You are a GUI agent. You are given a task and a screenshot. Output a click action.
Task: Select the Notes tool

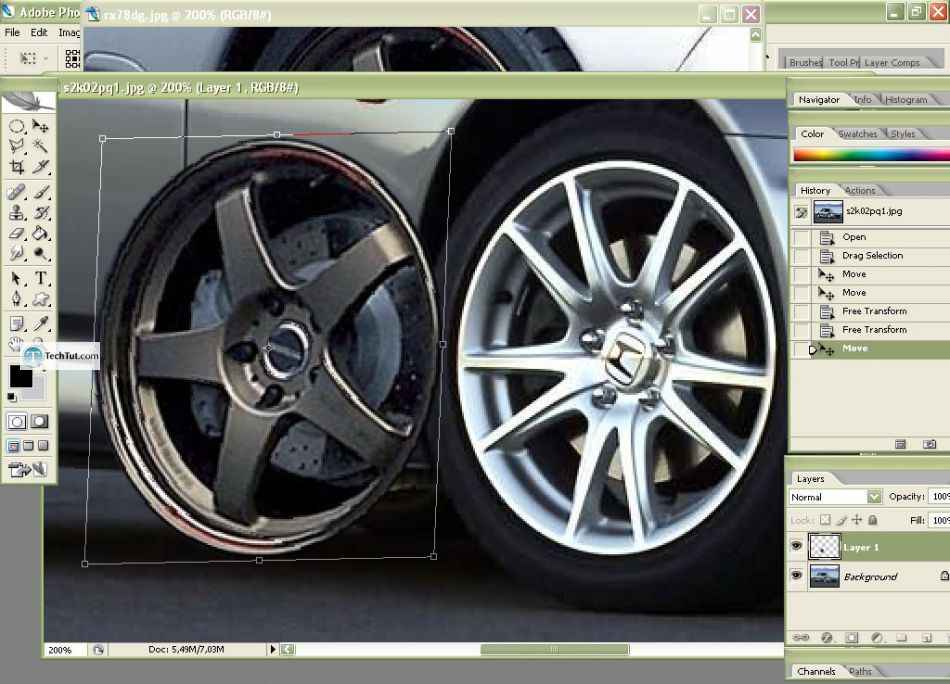[x=17, y=324]
